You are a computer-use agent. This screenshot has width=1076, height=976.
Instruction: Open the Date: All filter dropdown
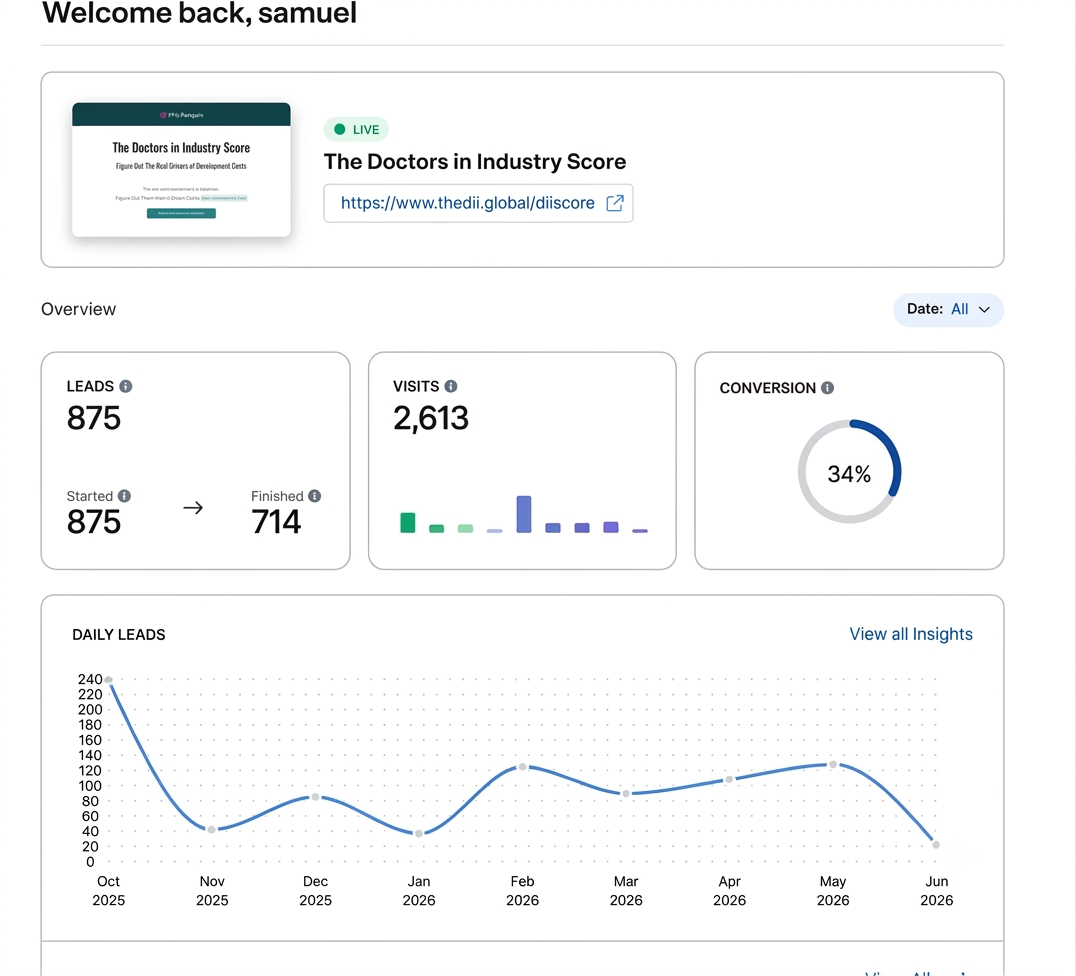[x=948, y=310]
